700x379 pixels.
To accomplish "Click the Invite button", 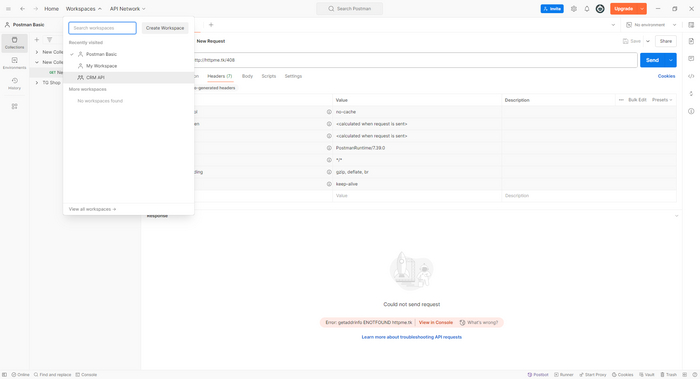I will click(x=552, y=8).
